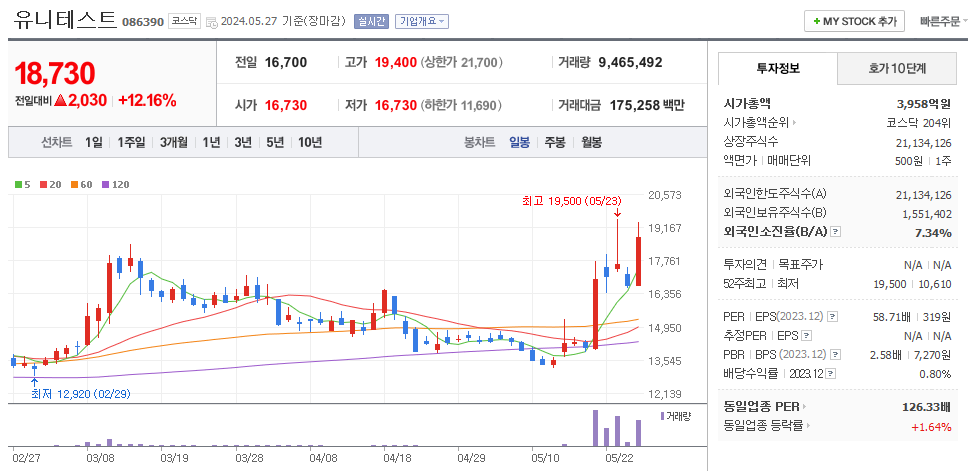Viewport: 976px width, 471px height.
Task: Click the stock code 086390
Action: (x=143, y=22)
